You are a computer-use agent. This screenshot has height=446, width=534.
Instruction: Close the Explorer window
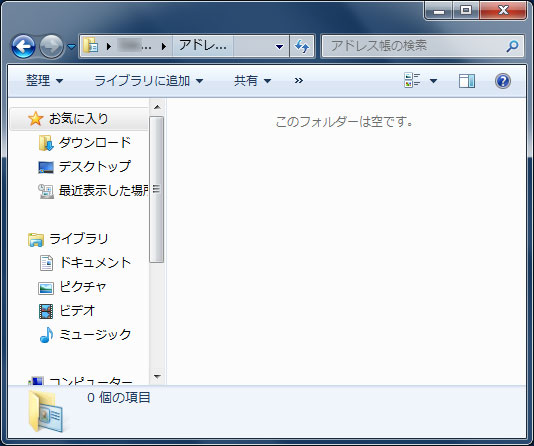point(503,11)
